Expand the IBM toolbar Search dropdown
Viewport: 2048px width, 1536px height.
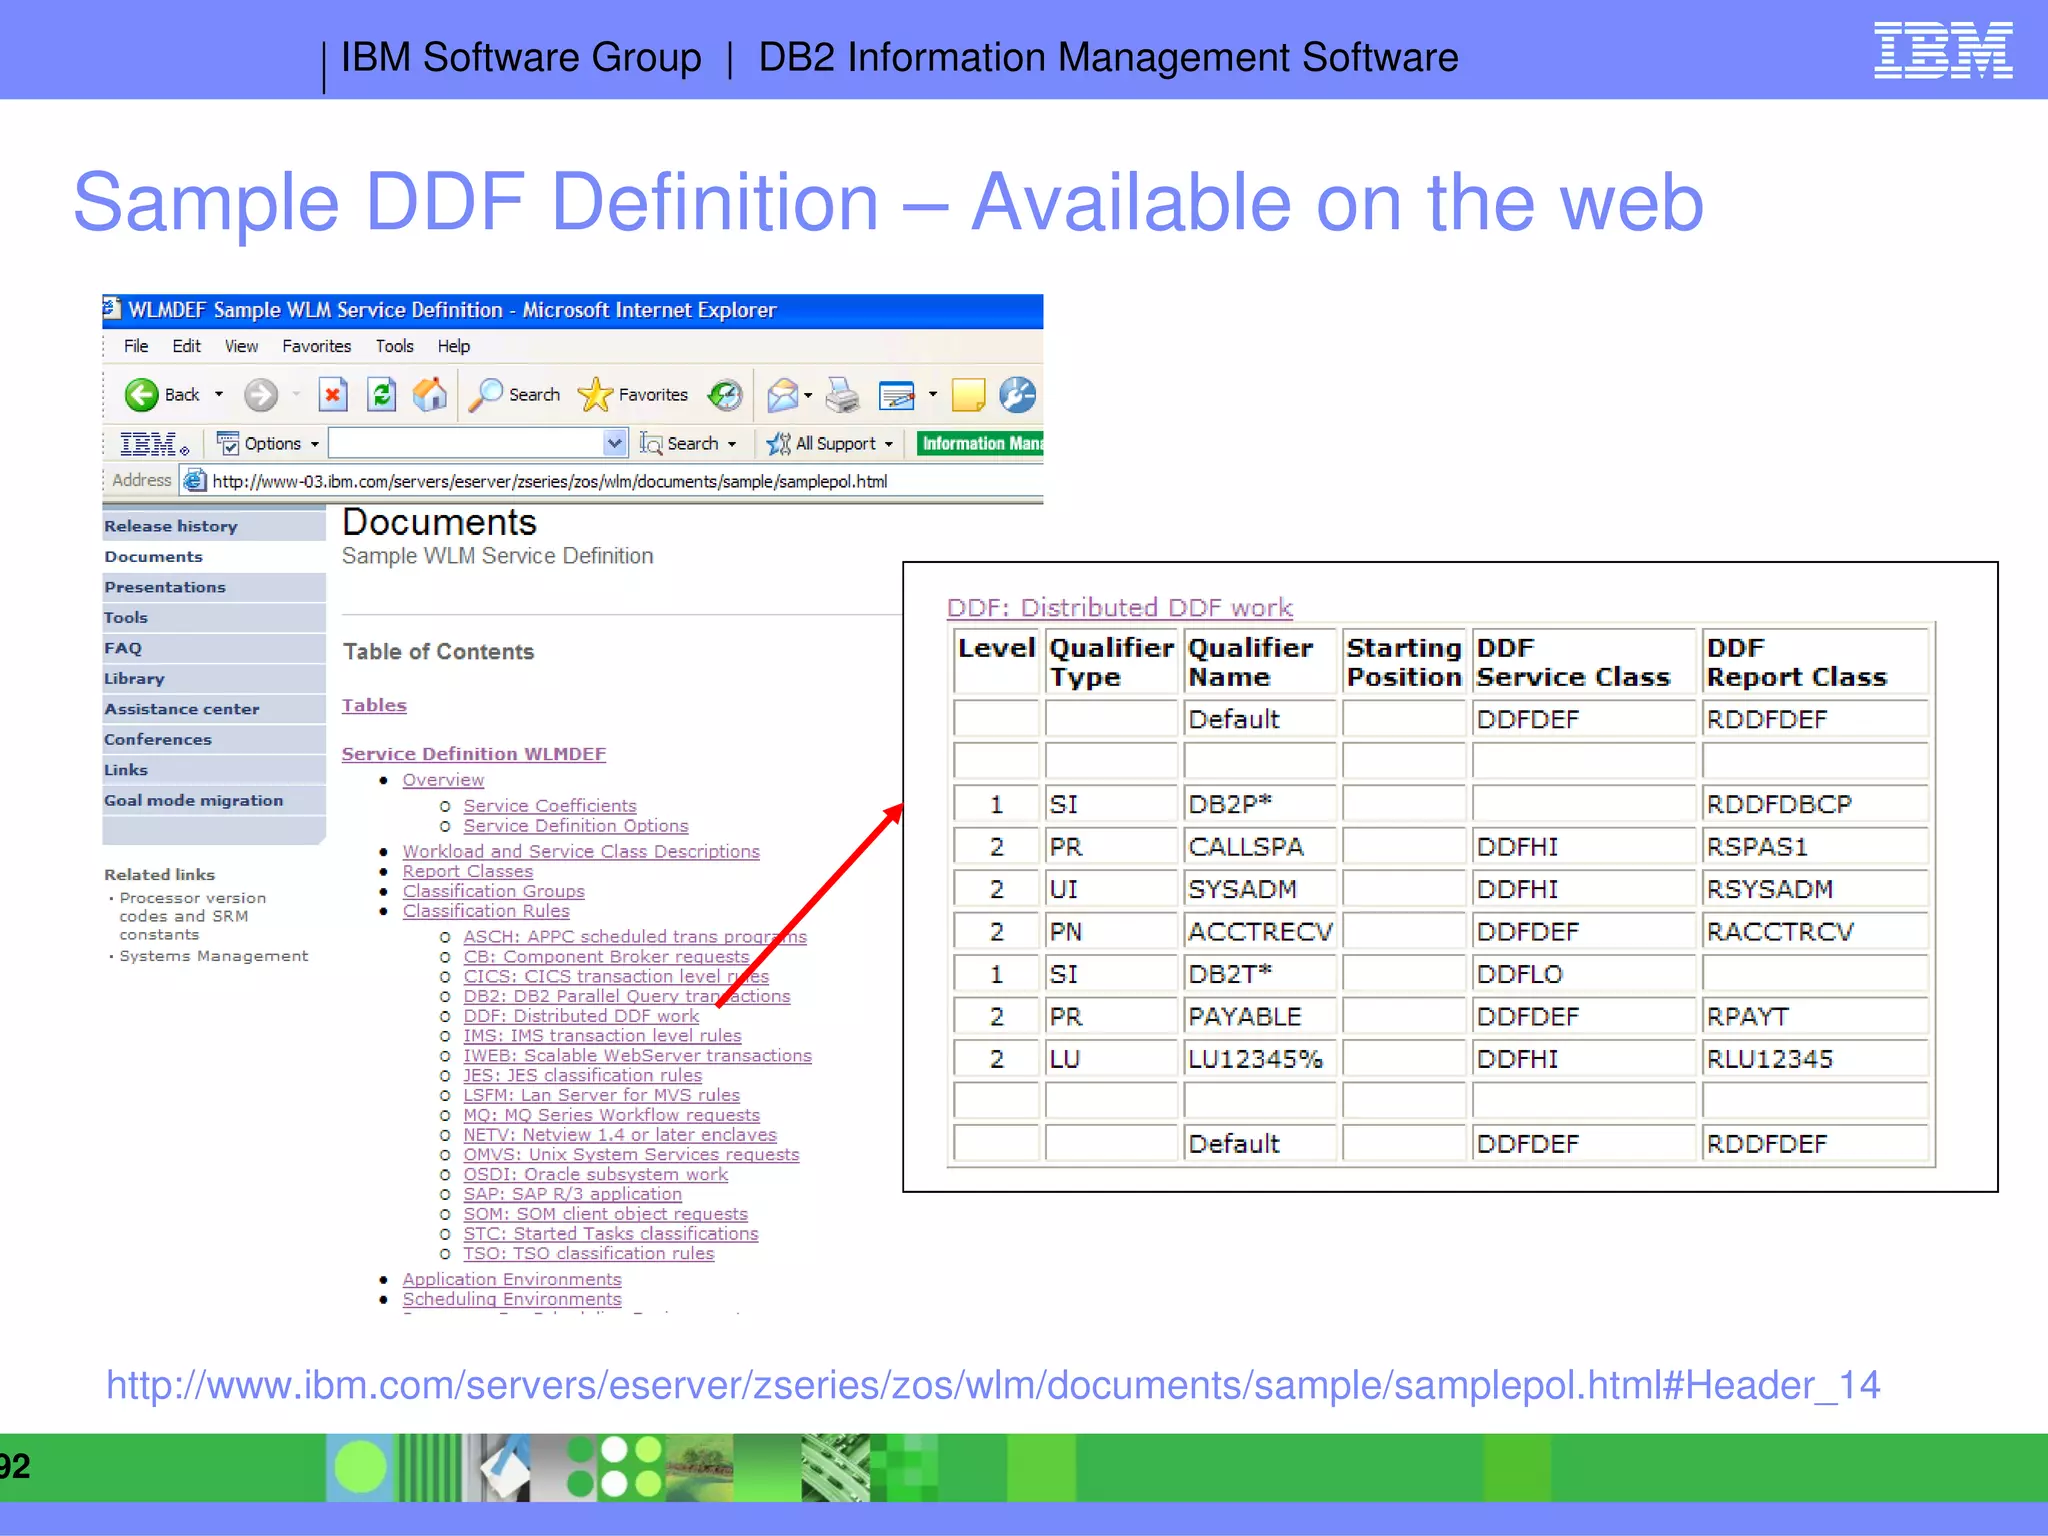pos(733,444)
